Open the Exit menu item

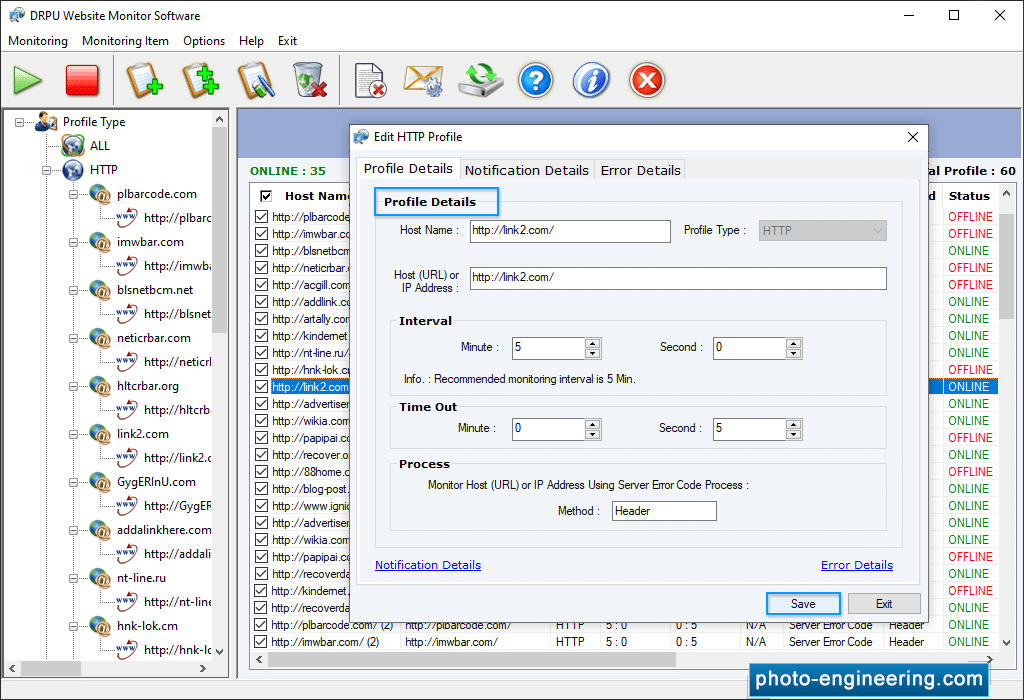287,40
